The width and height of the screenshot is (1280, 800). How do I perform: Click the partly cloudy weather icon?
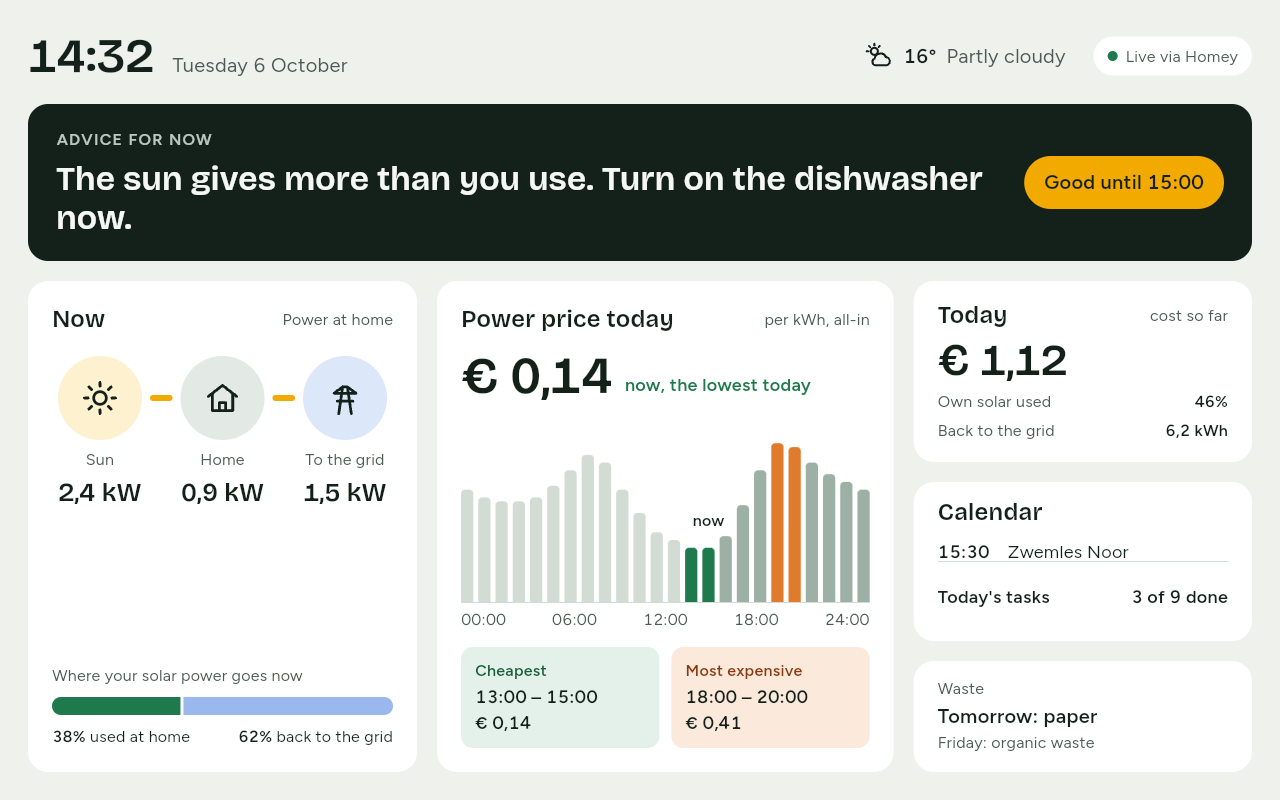pyautogui.click(x=878, y=56)
